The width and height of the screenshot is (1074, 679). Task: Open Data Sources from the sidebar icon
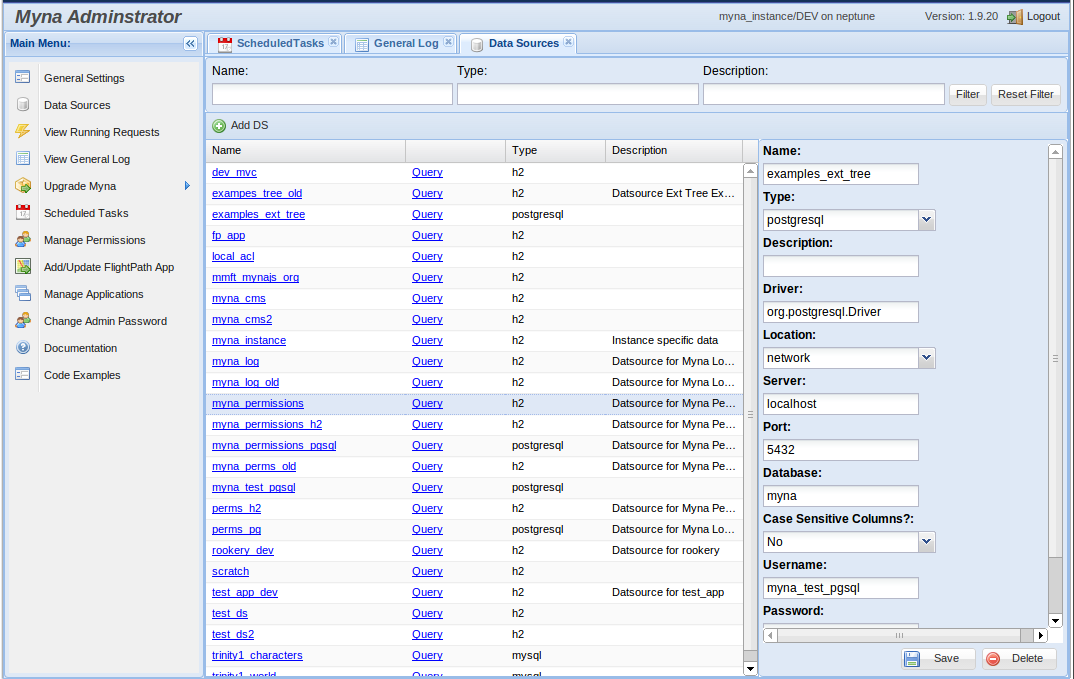click(x=22, y=104)
